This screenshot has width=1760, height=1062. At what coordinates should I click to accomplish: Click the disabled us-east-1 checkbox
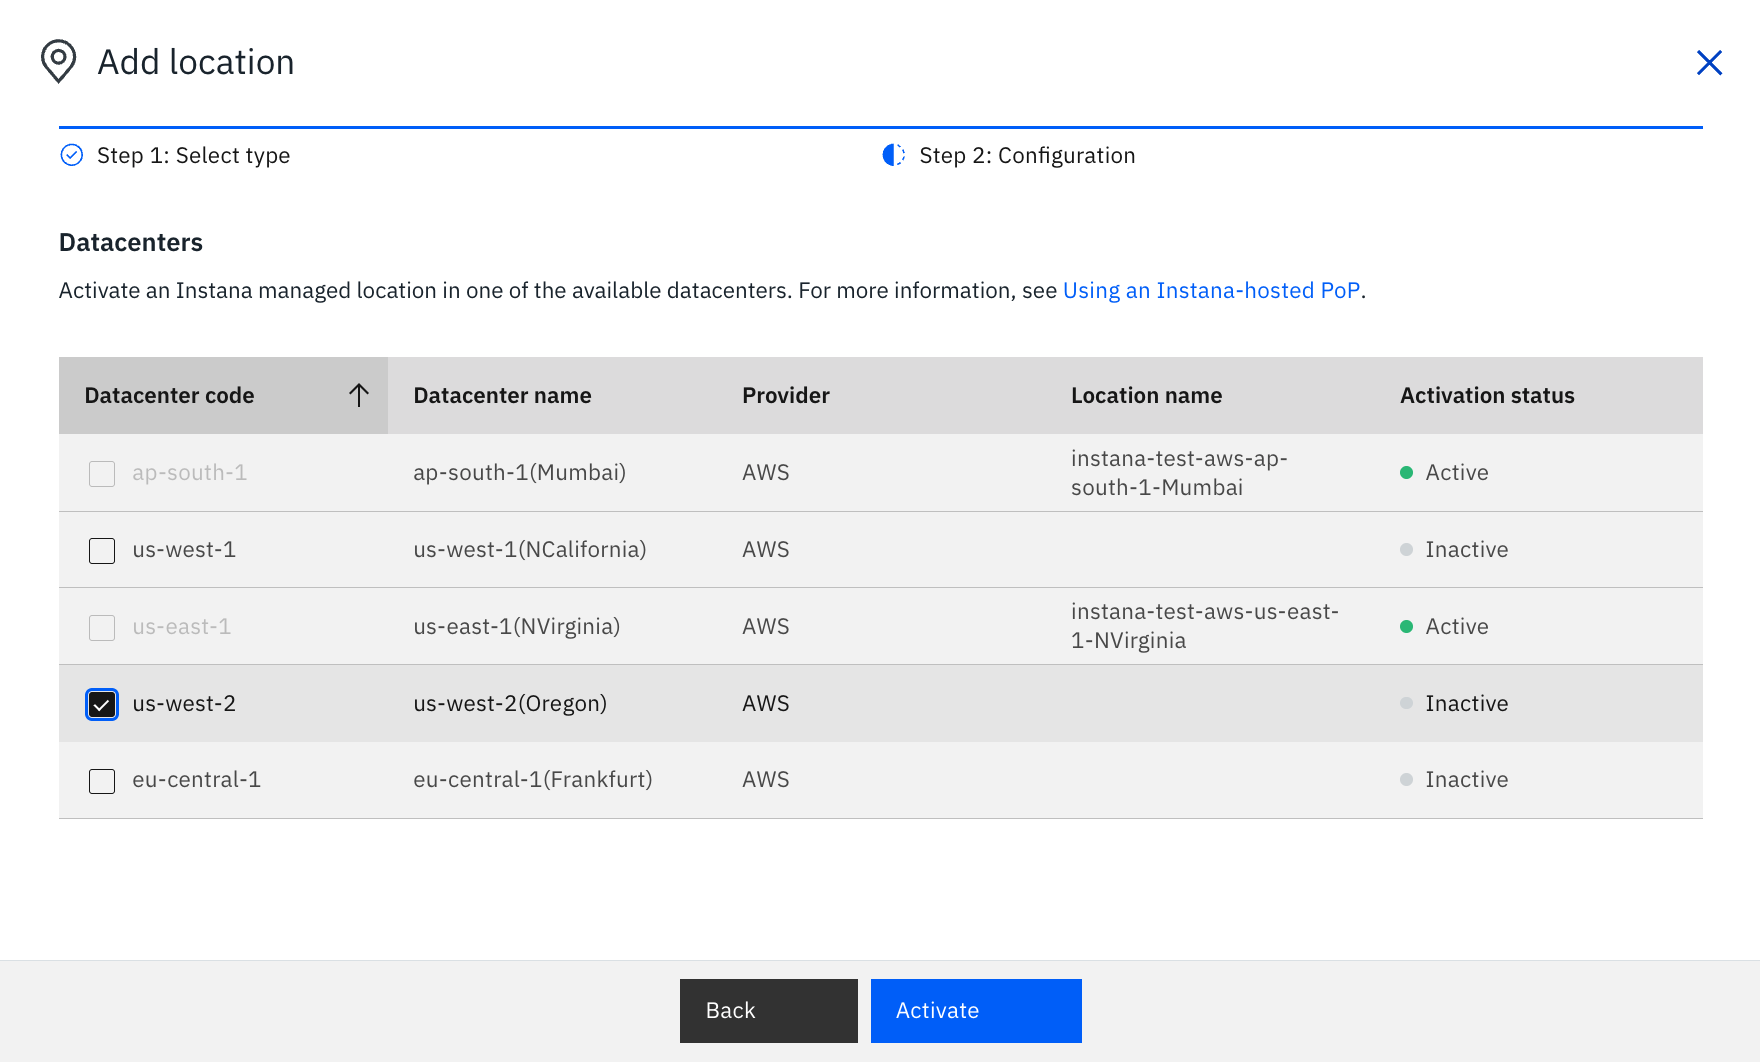tap(102, 627)
